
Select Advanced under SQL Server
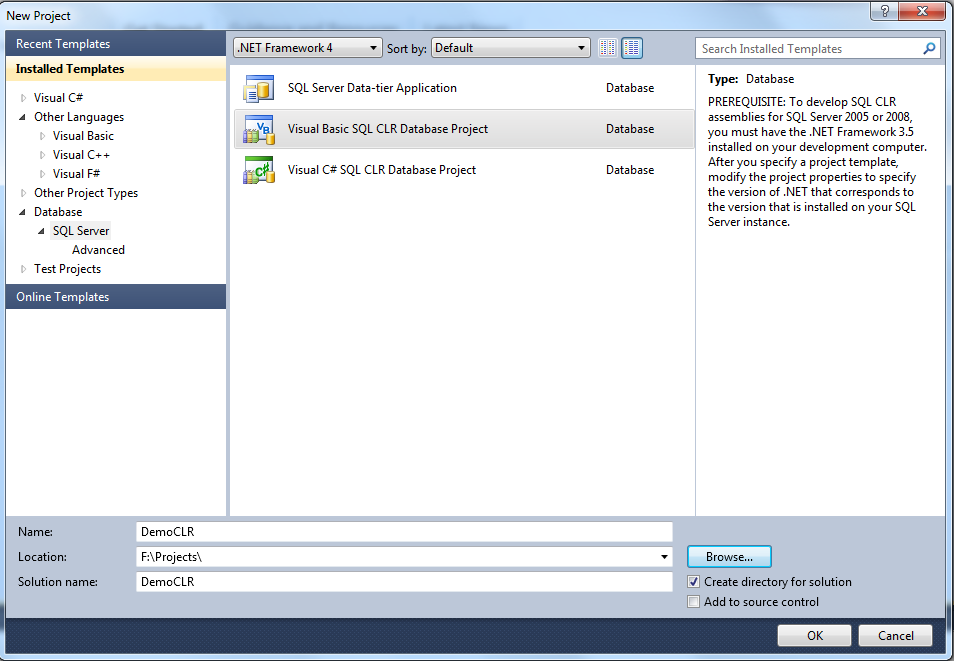tap(98, 249)
